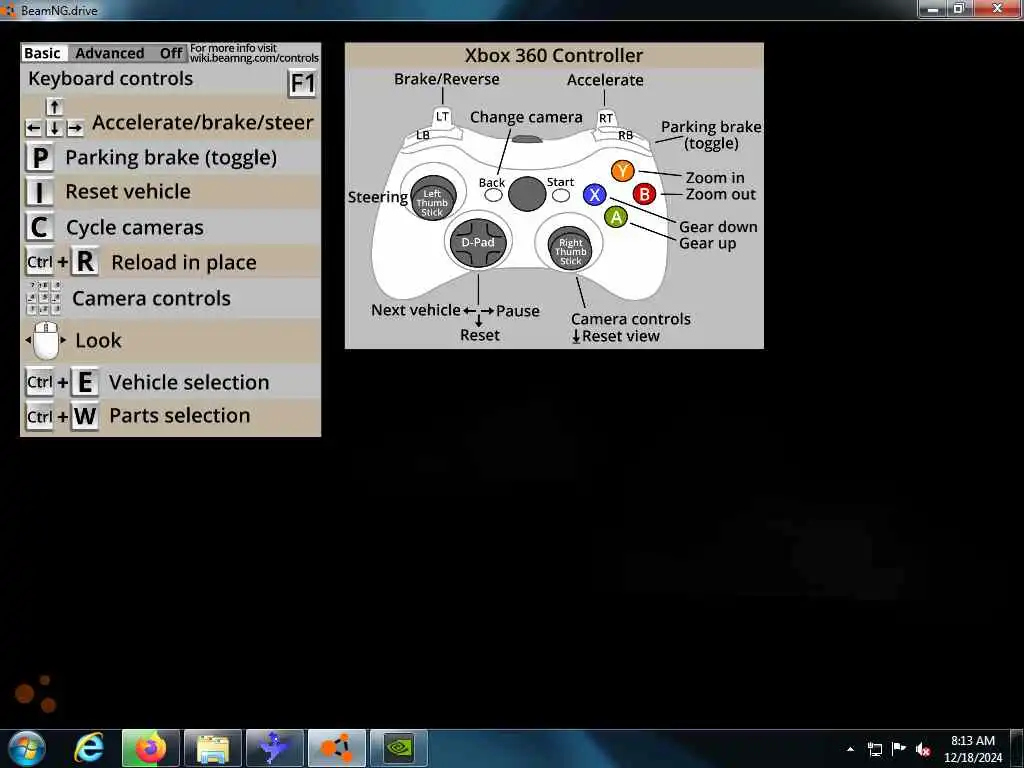This screenshot has width=1024, height=768.
Task: Click the Keyboard controls heading
Action: point(110,79)
